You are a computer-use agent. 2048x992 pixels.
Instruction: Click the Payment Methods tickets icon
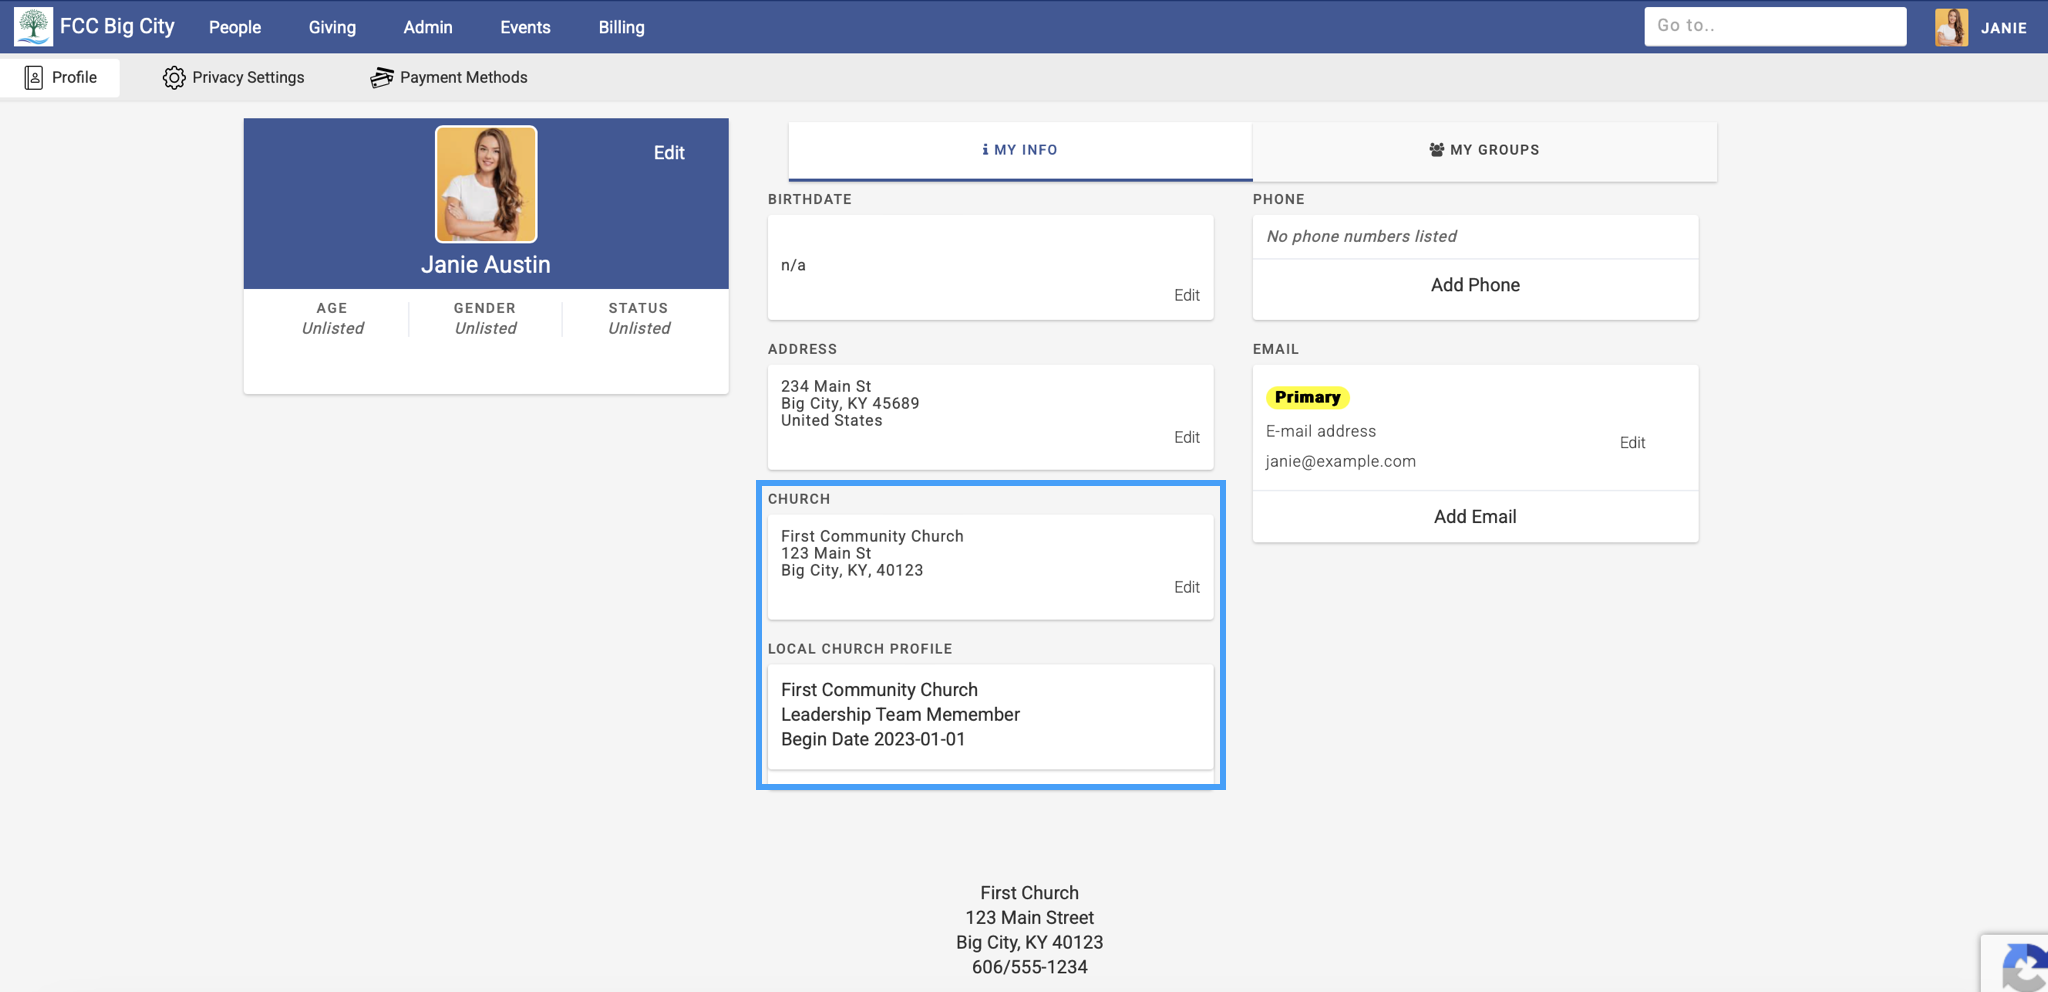(382, 76)
